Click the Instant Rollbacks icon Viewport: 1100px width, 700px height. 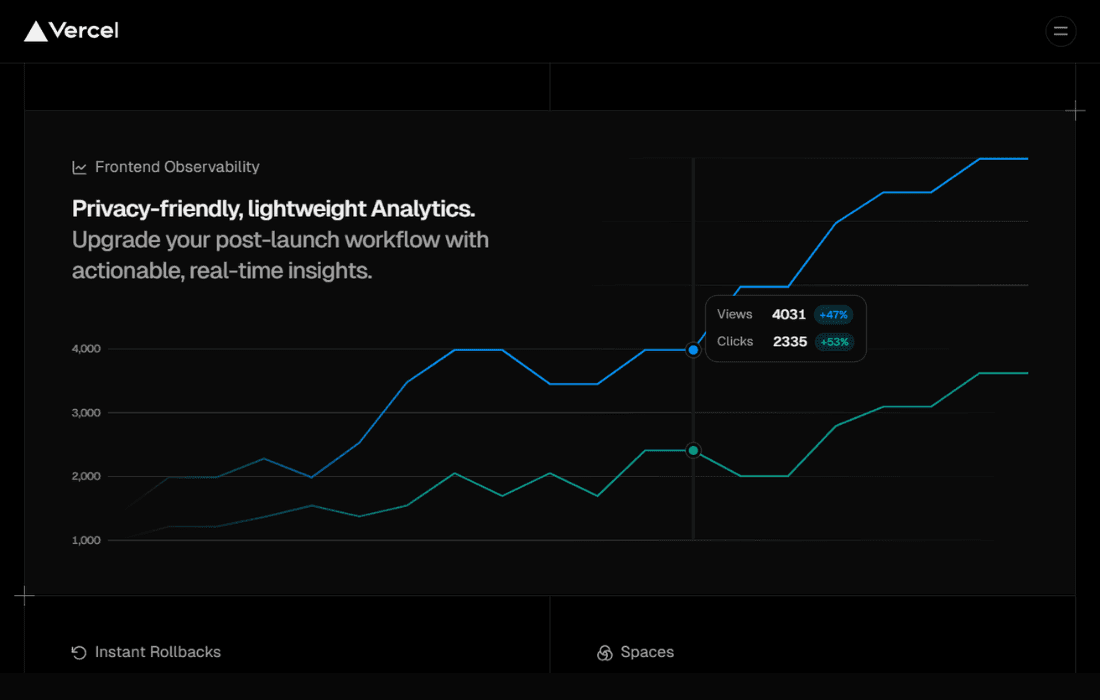tap(79, 652)
